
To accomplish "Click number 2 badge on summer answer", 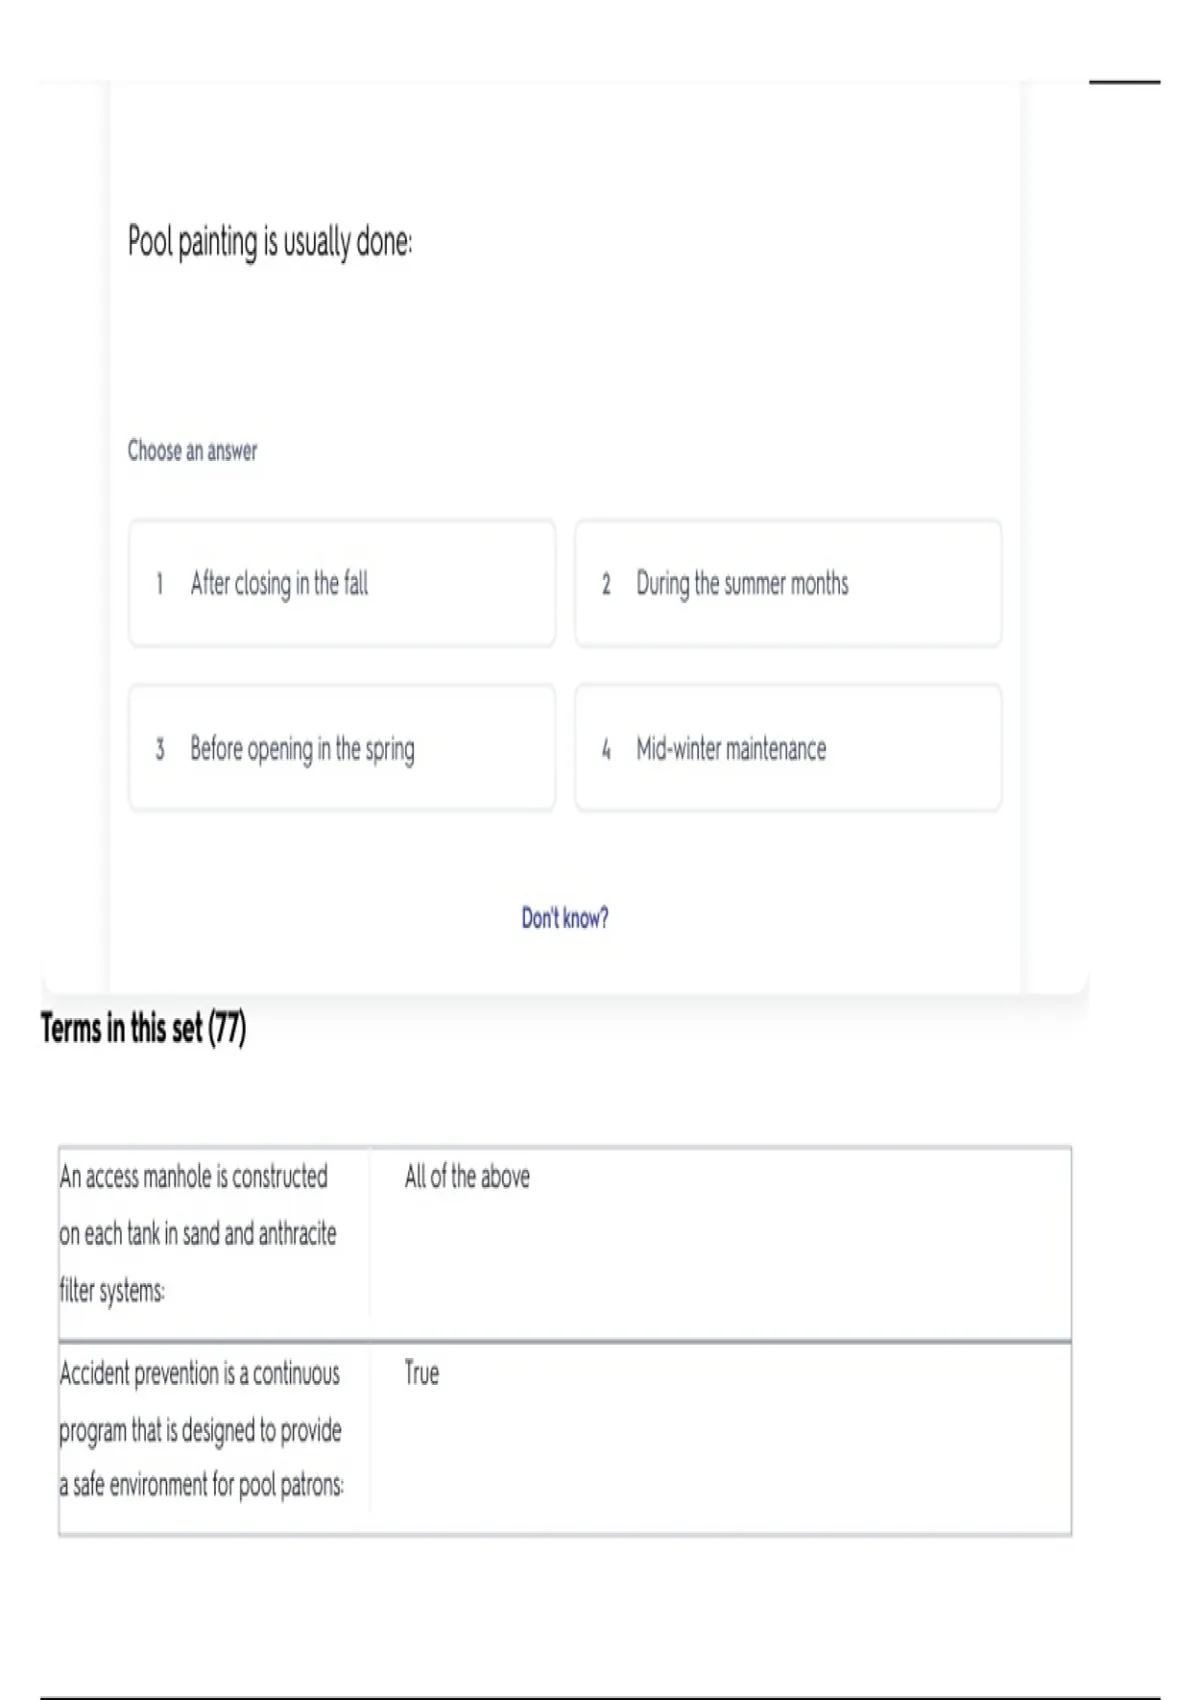I will [x=606, y=584].
